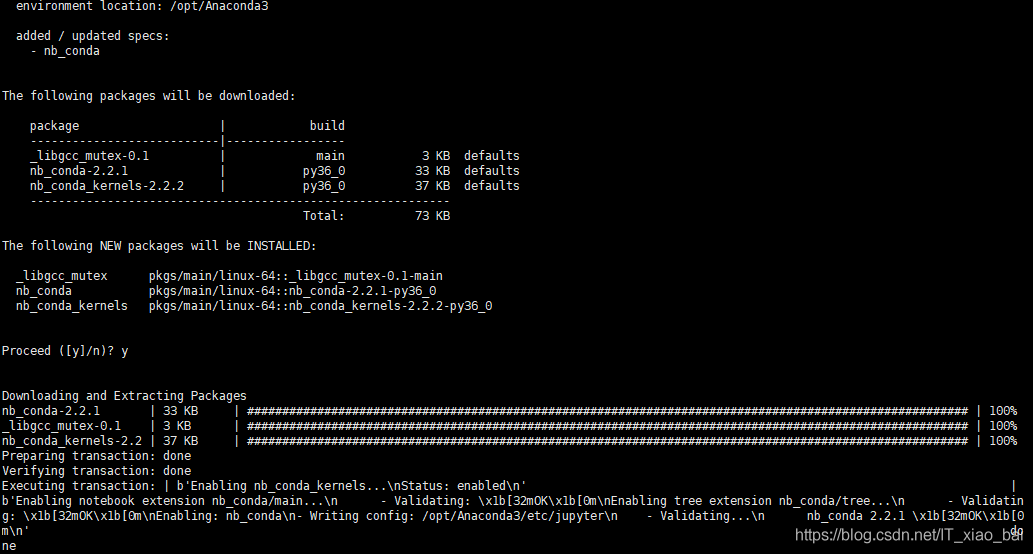Click the 'Proceed ([y]/n)? y' prompt line
This screenshot has width=1033, height=554.
[65, 351]
